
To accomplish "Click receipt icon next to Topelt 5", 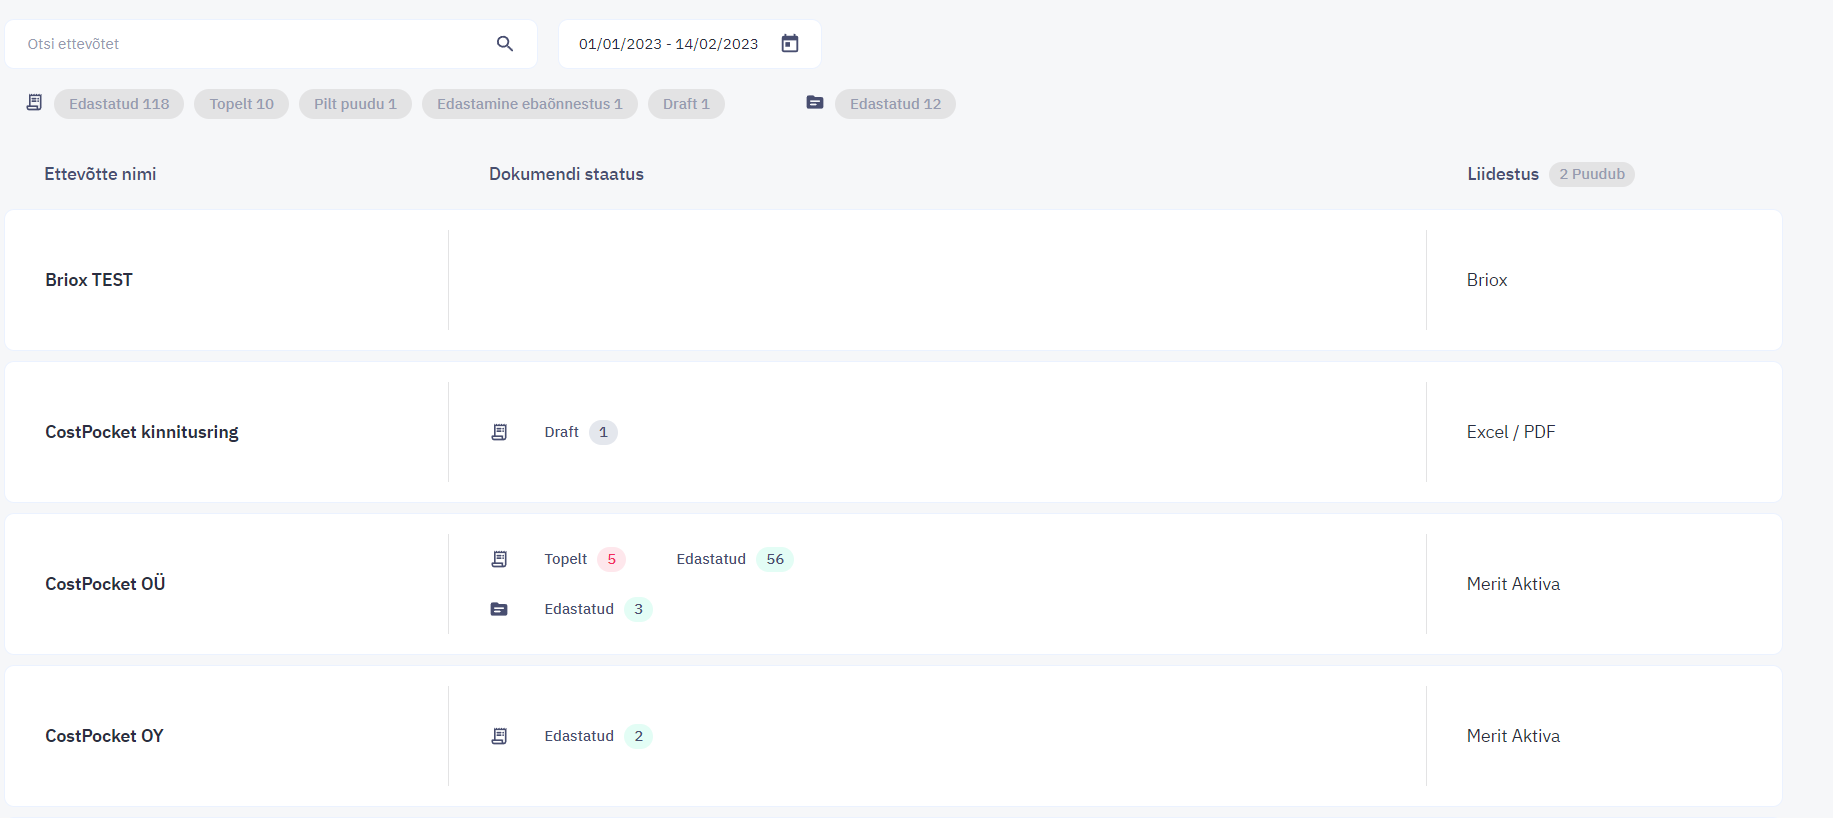I will coord(499,559).
